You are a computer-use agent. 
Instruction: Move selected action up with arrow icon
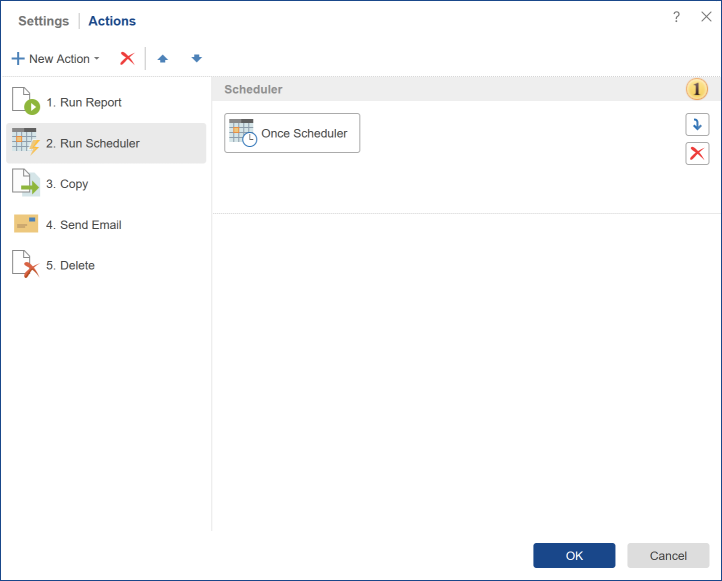[163, 59]
